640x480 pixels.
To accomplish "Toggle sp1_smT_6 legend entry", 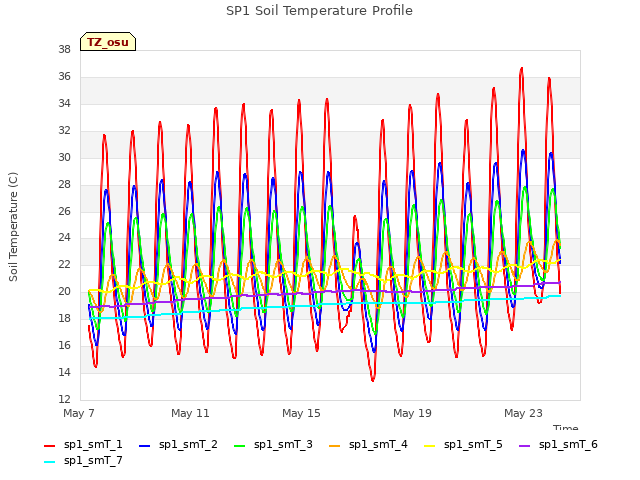I will (x=558, y=444).
